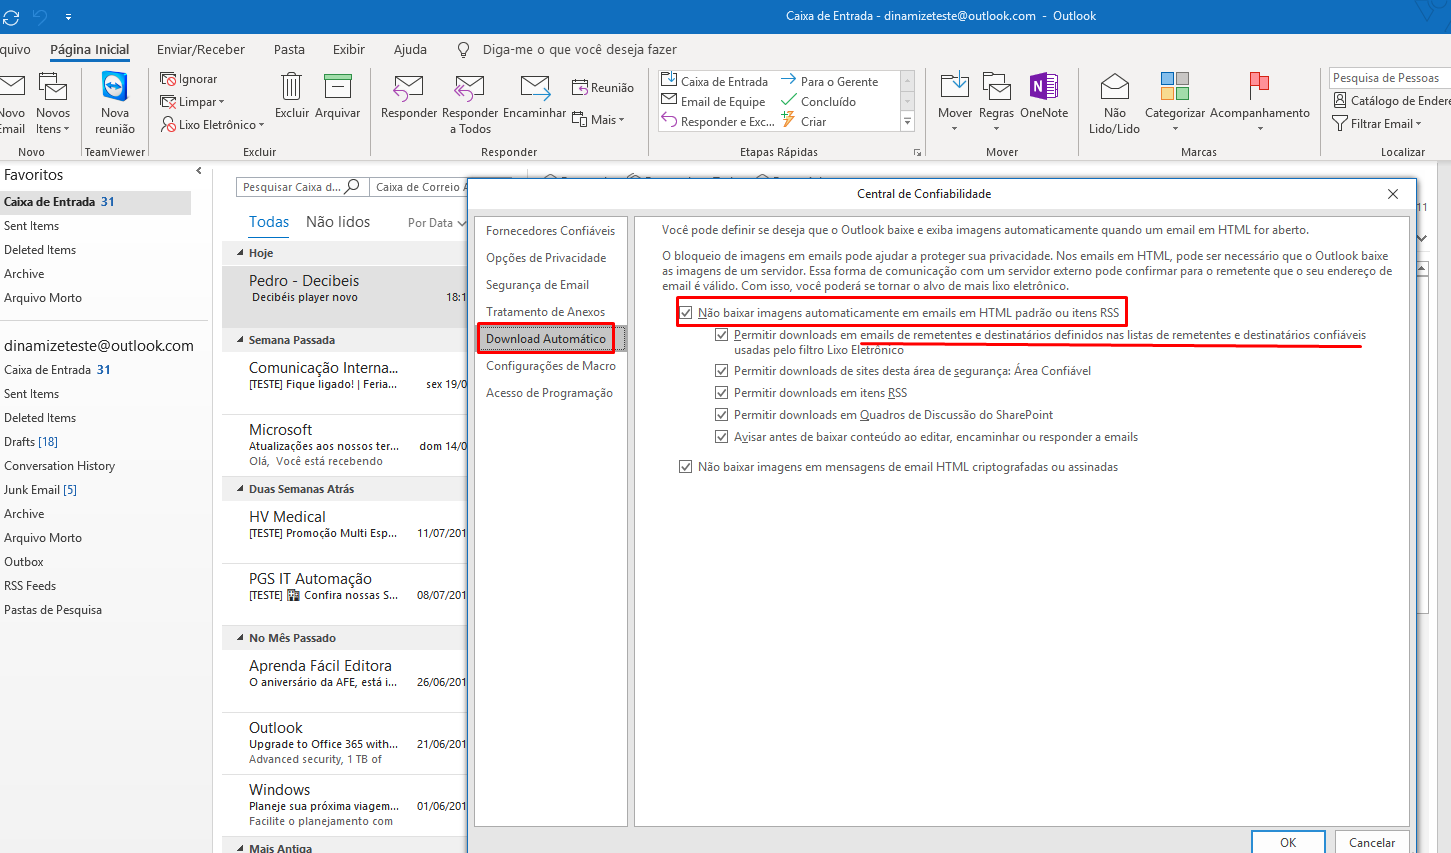
Task: Open the Página Inicial ribbon tab
Action: tap(90, 49)
